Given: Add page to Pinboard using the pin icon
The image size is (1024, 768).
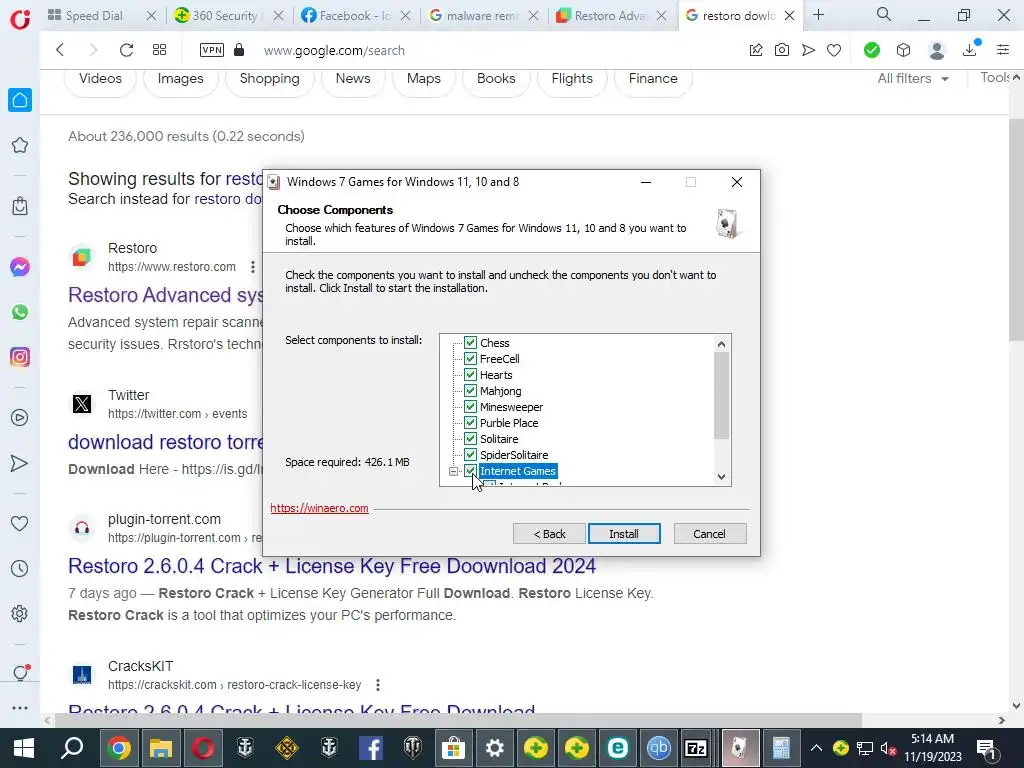Looking at the screenshot, I should (x=756, y=50).
